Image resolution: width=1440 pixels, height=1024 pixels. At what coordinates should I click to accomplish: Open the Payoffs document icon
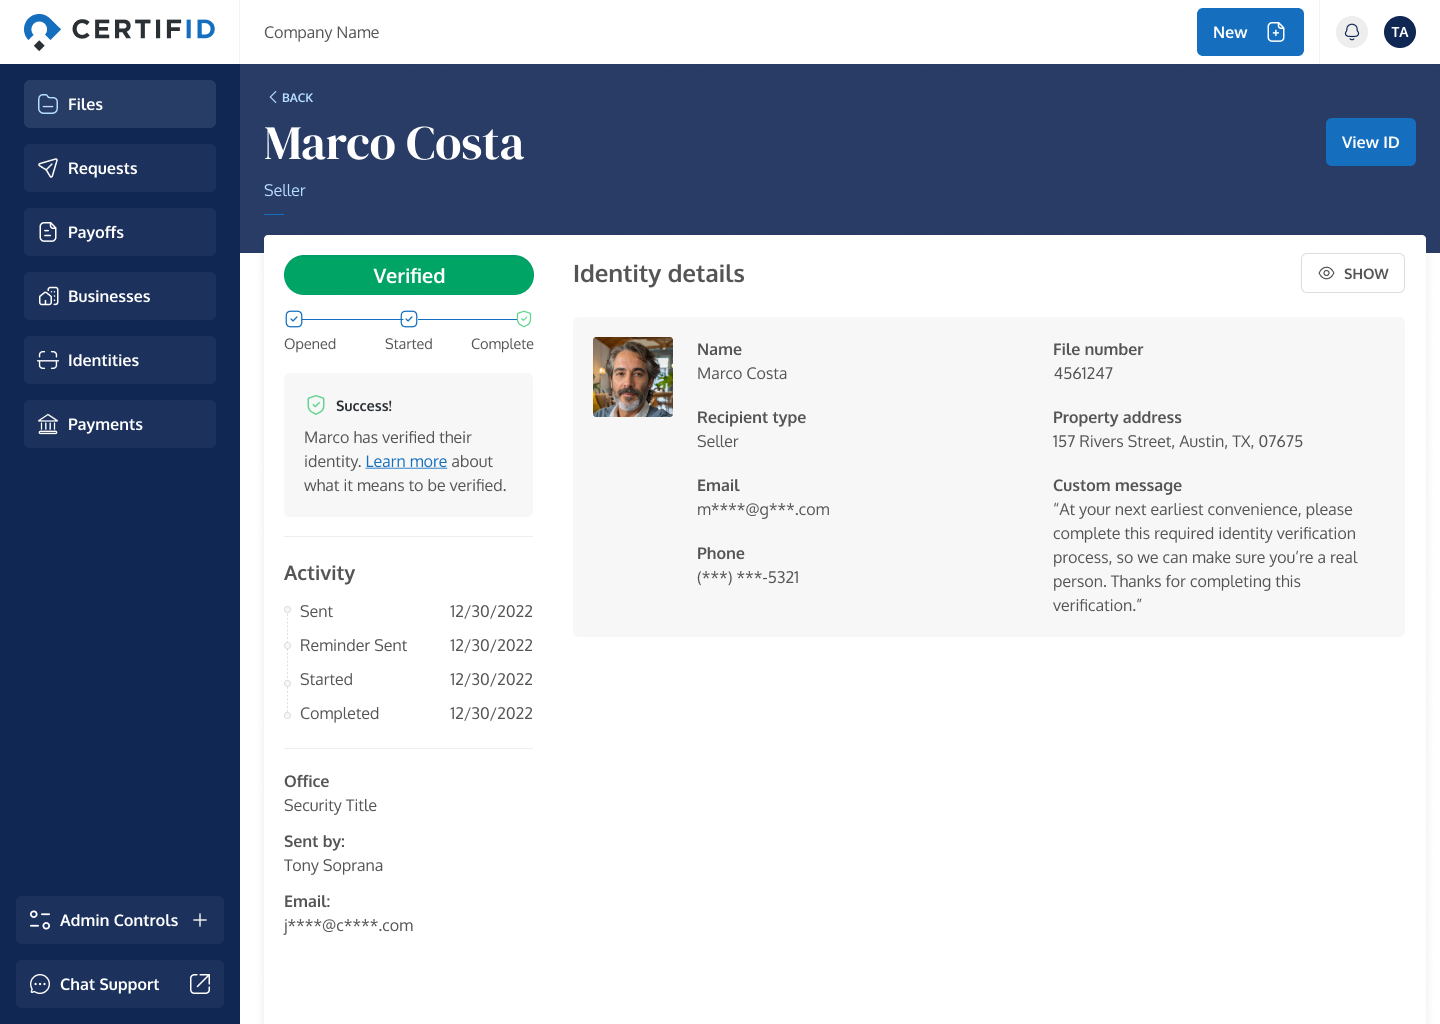47,232
